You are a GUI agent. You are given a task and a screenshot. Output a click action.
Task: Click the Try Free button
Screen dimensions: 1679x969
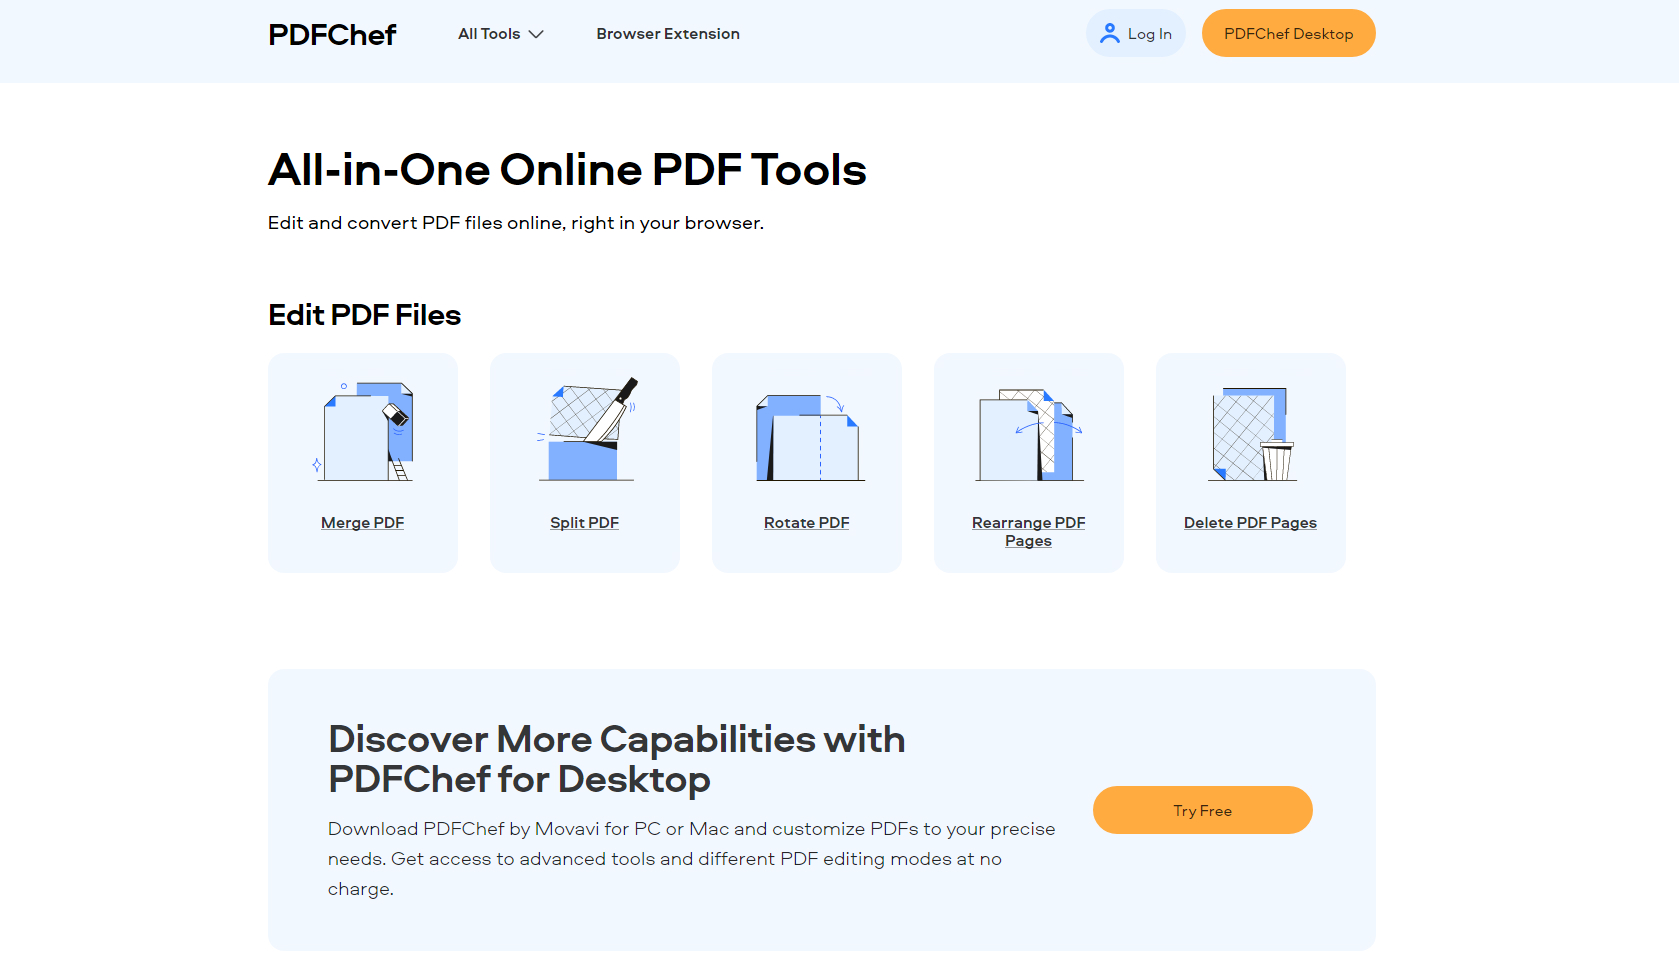1203,810
